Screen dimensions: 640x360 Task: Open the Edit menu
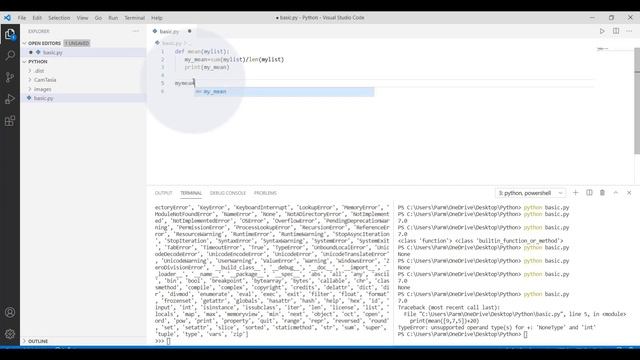[x=37, y=18]
